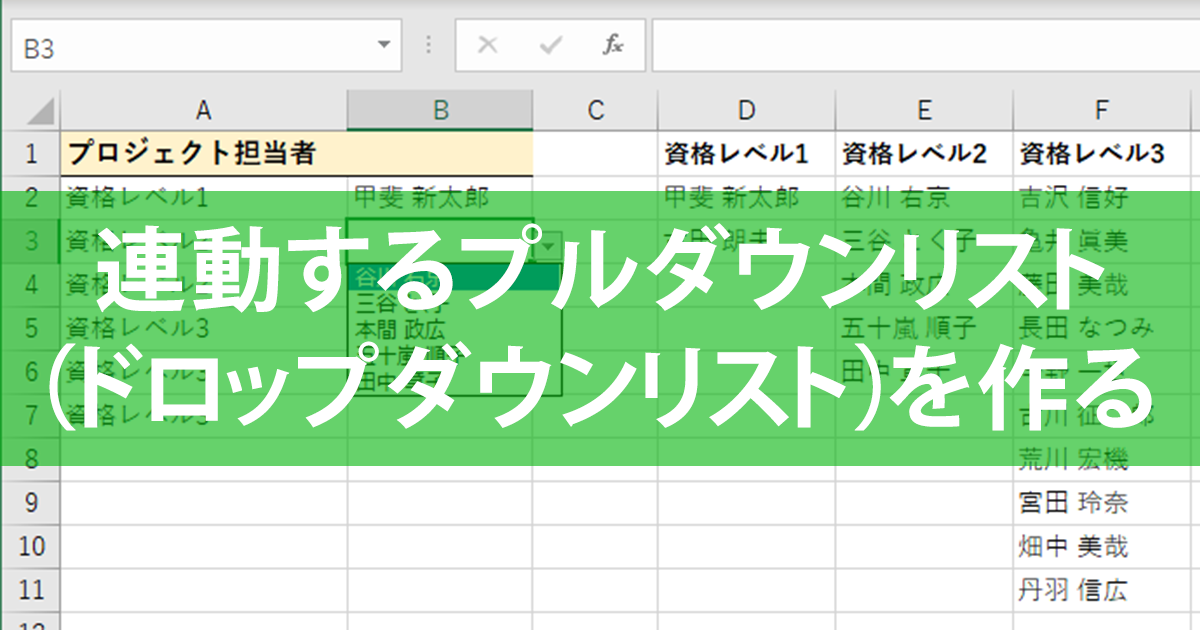Viewport: 1200px width, 630px height.
Task: Open the Insert Function dialog with fx icon
Action: 613,44
